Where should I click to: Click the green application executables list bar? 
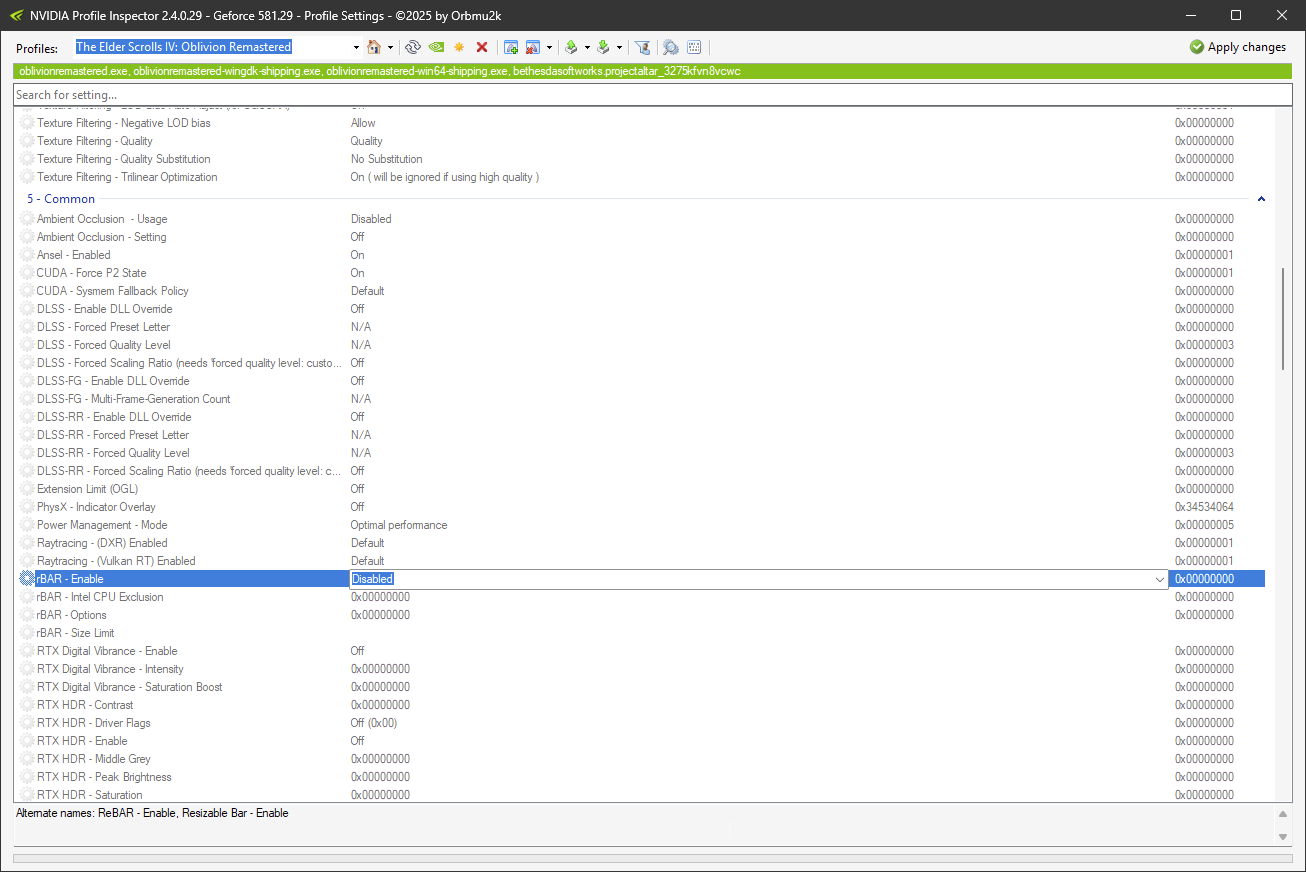(x=652, y=71)
